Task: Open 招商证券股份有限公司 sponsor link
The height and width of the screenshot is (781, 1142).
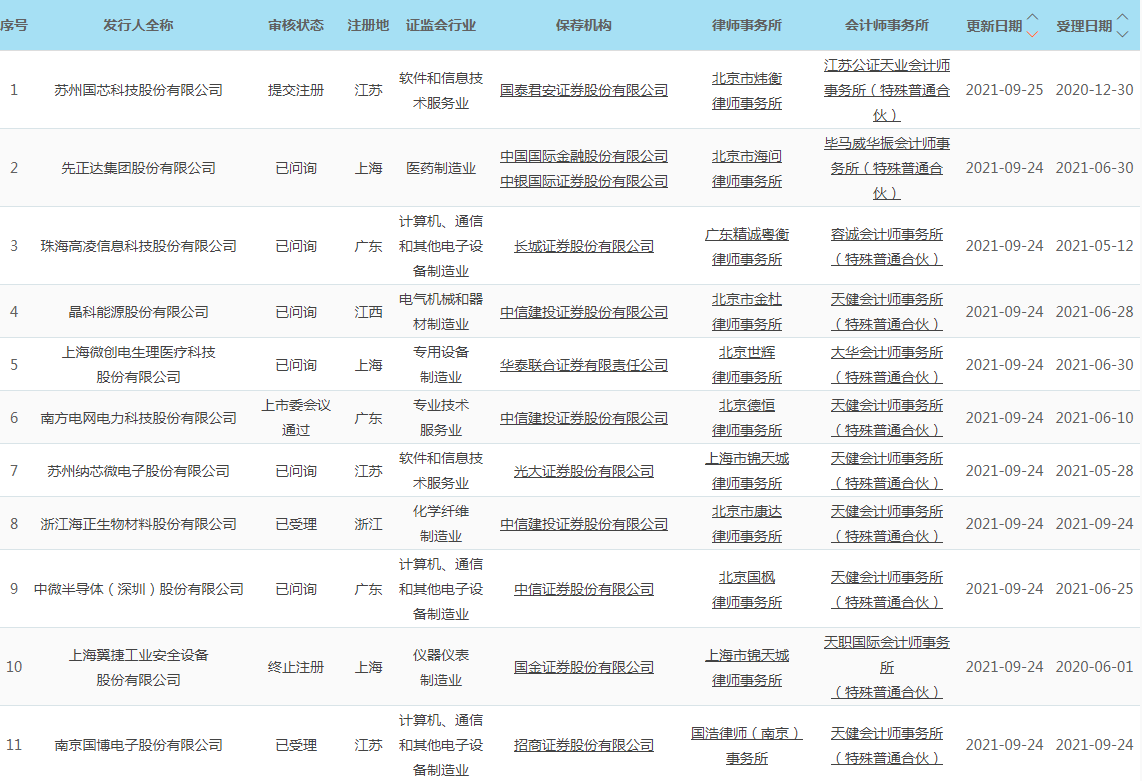Action: pyautogui.click(x=584, y=745)
